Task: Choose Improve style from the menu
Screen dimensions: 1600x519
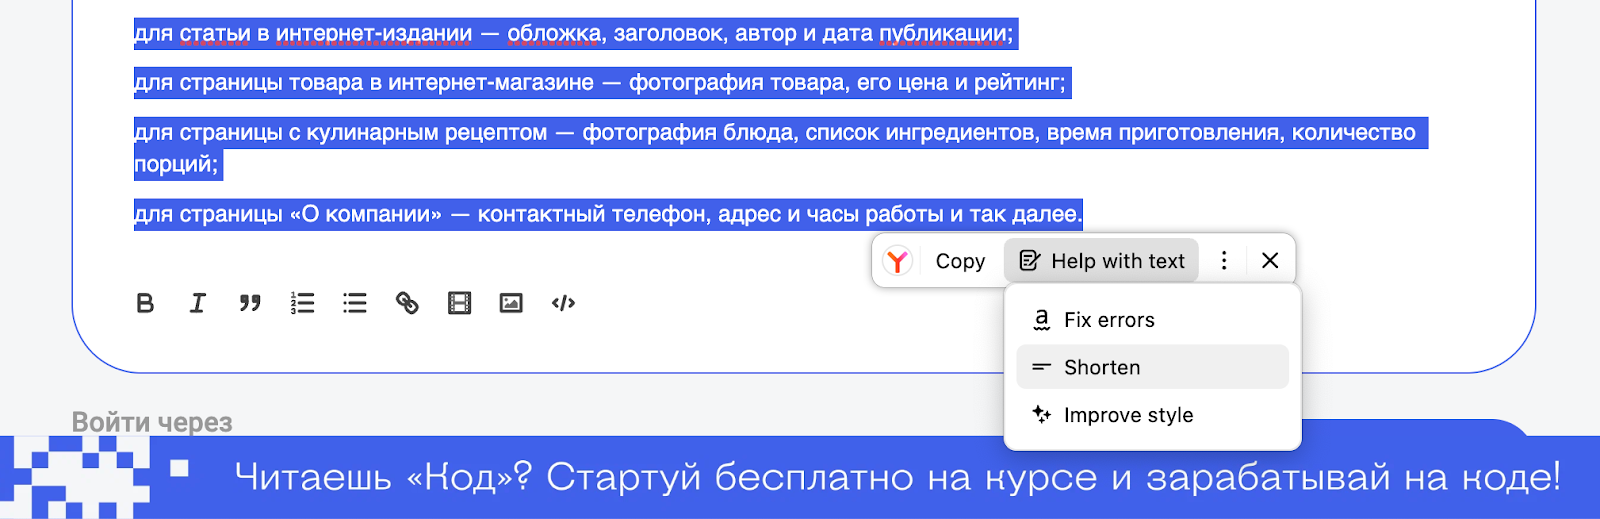Action: coord(1152,415)
